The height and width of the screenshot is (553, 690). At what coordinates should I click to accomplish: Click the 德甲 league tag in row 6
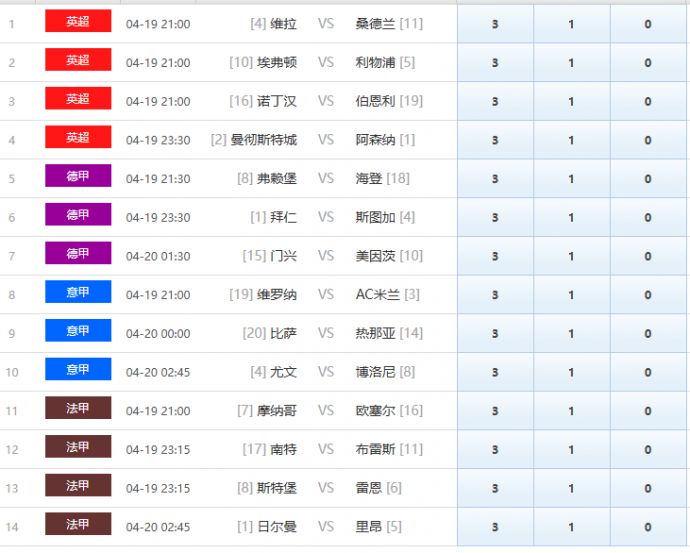[x=78, y=215]
